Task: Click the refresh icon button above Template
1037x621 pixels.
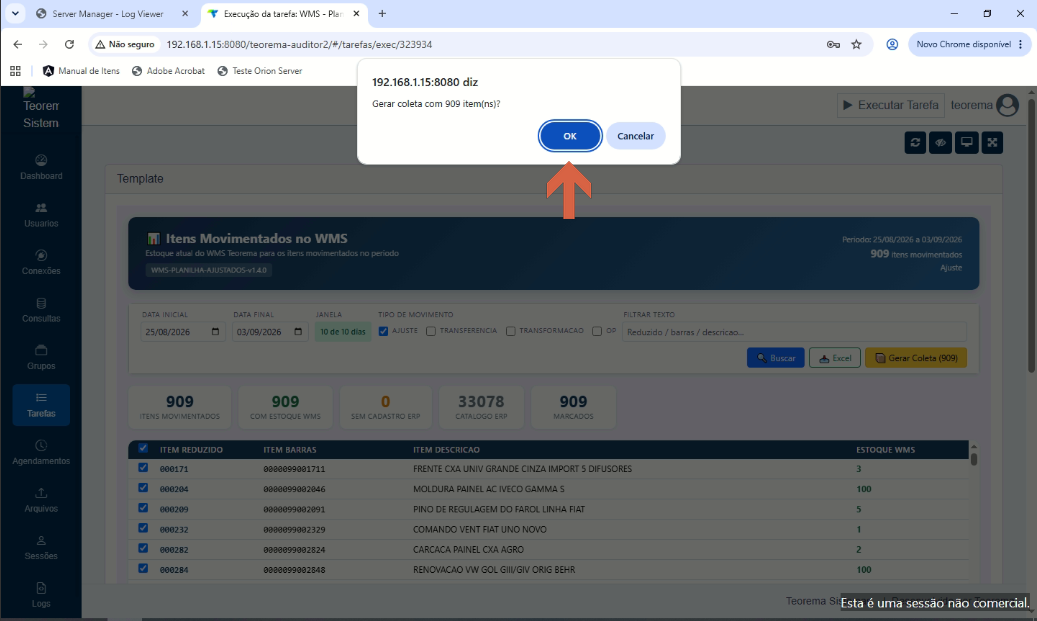Action: pos(915,142)
